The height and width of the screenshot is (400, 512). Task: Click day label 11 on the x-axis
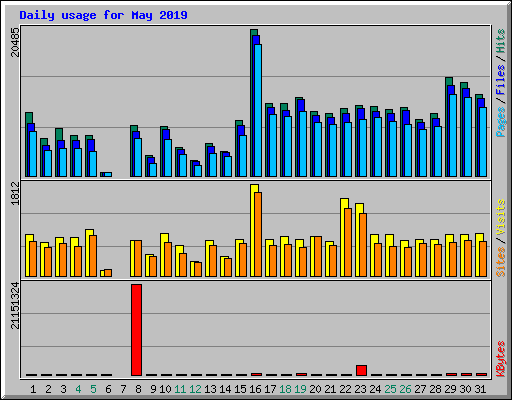pyautogui.click(x=180, y=389)
